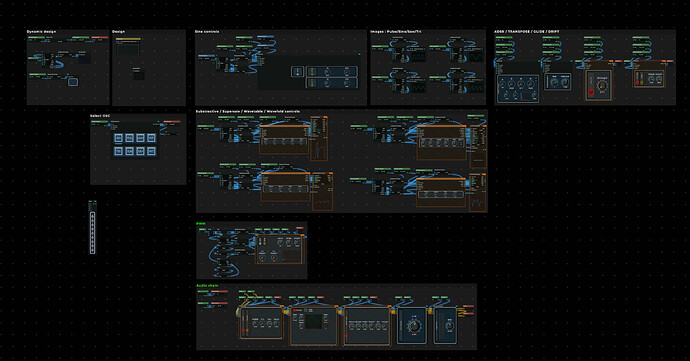Turn the lower-left knob in the Drone panel
This screenshot has width=690, height=361.
pyautogui.click(x=262, y=258)
